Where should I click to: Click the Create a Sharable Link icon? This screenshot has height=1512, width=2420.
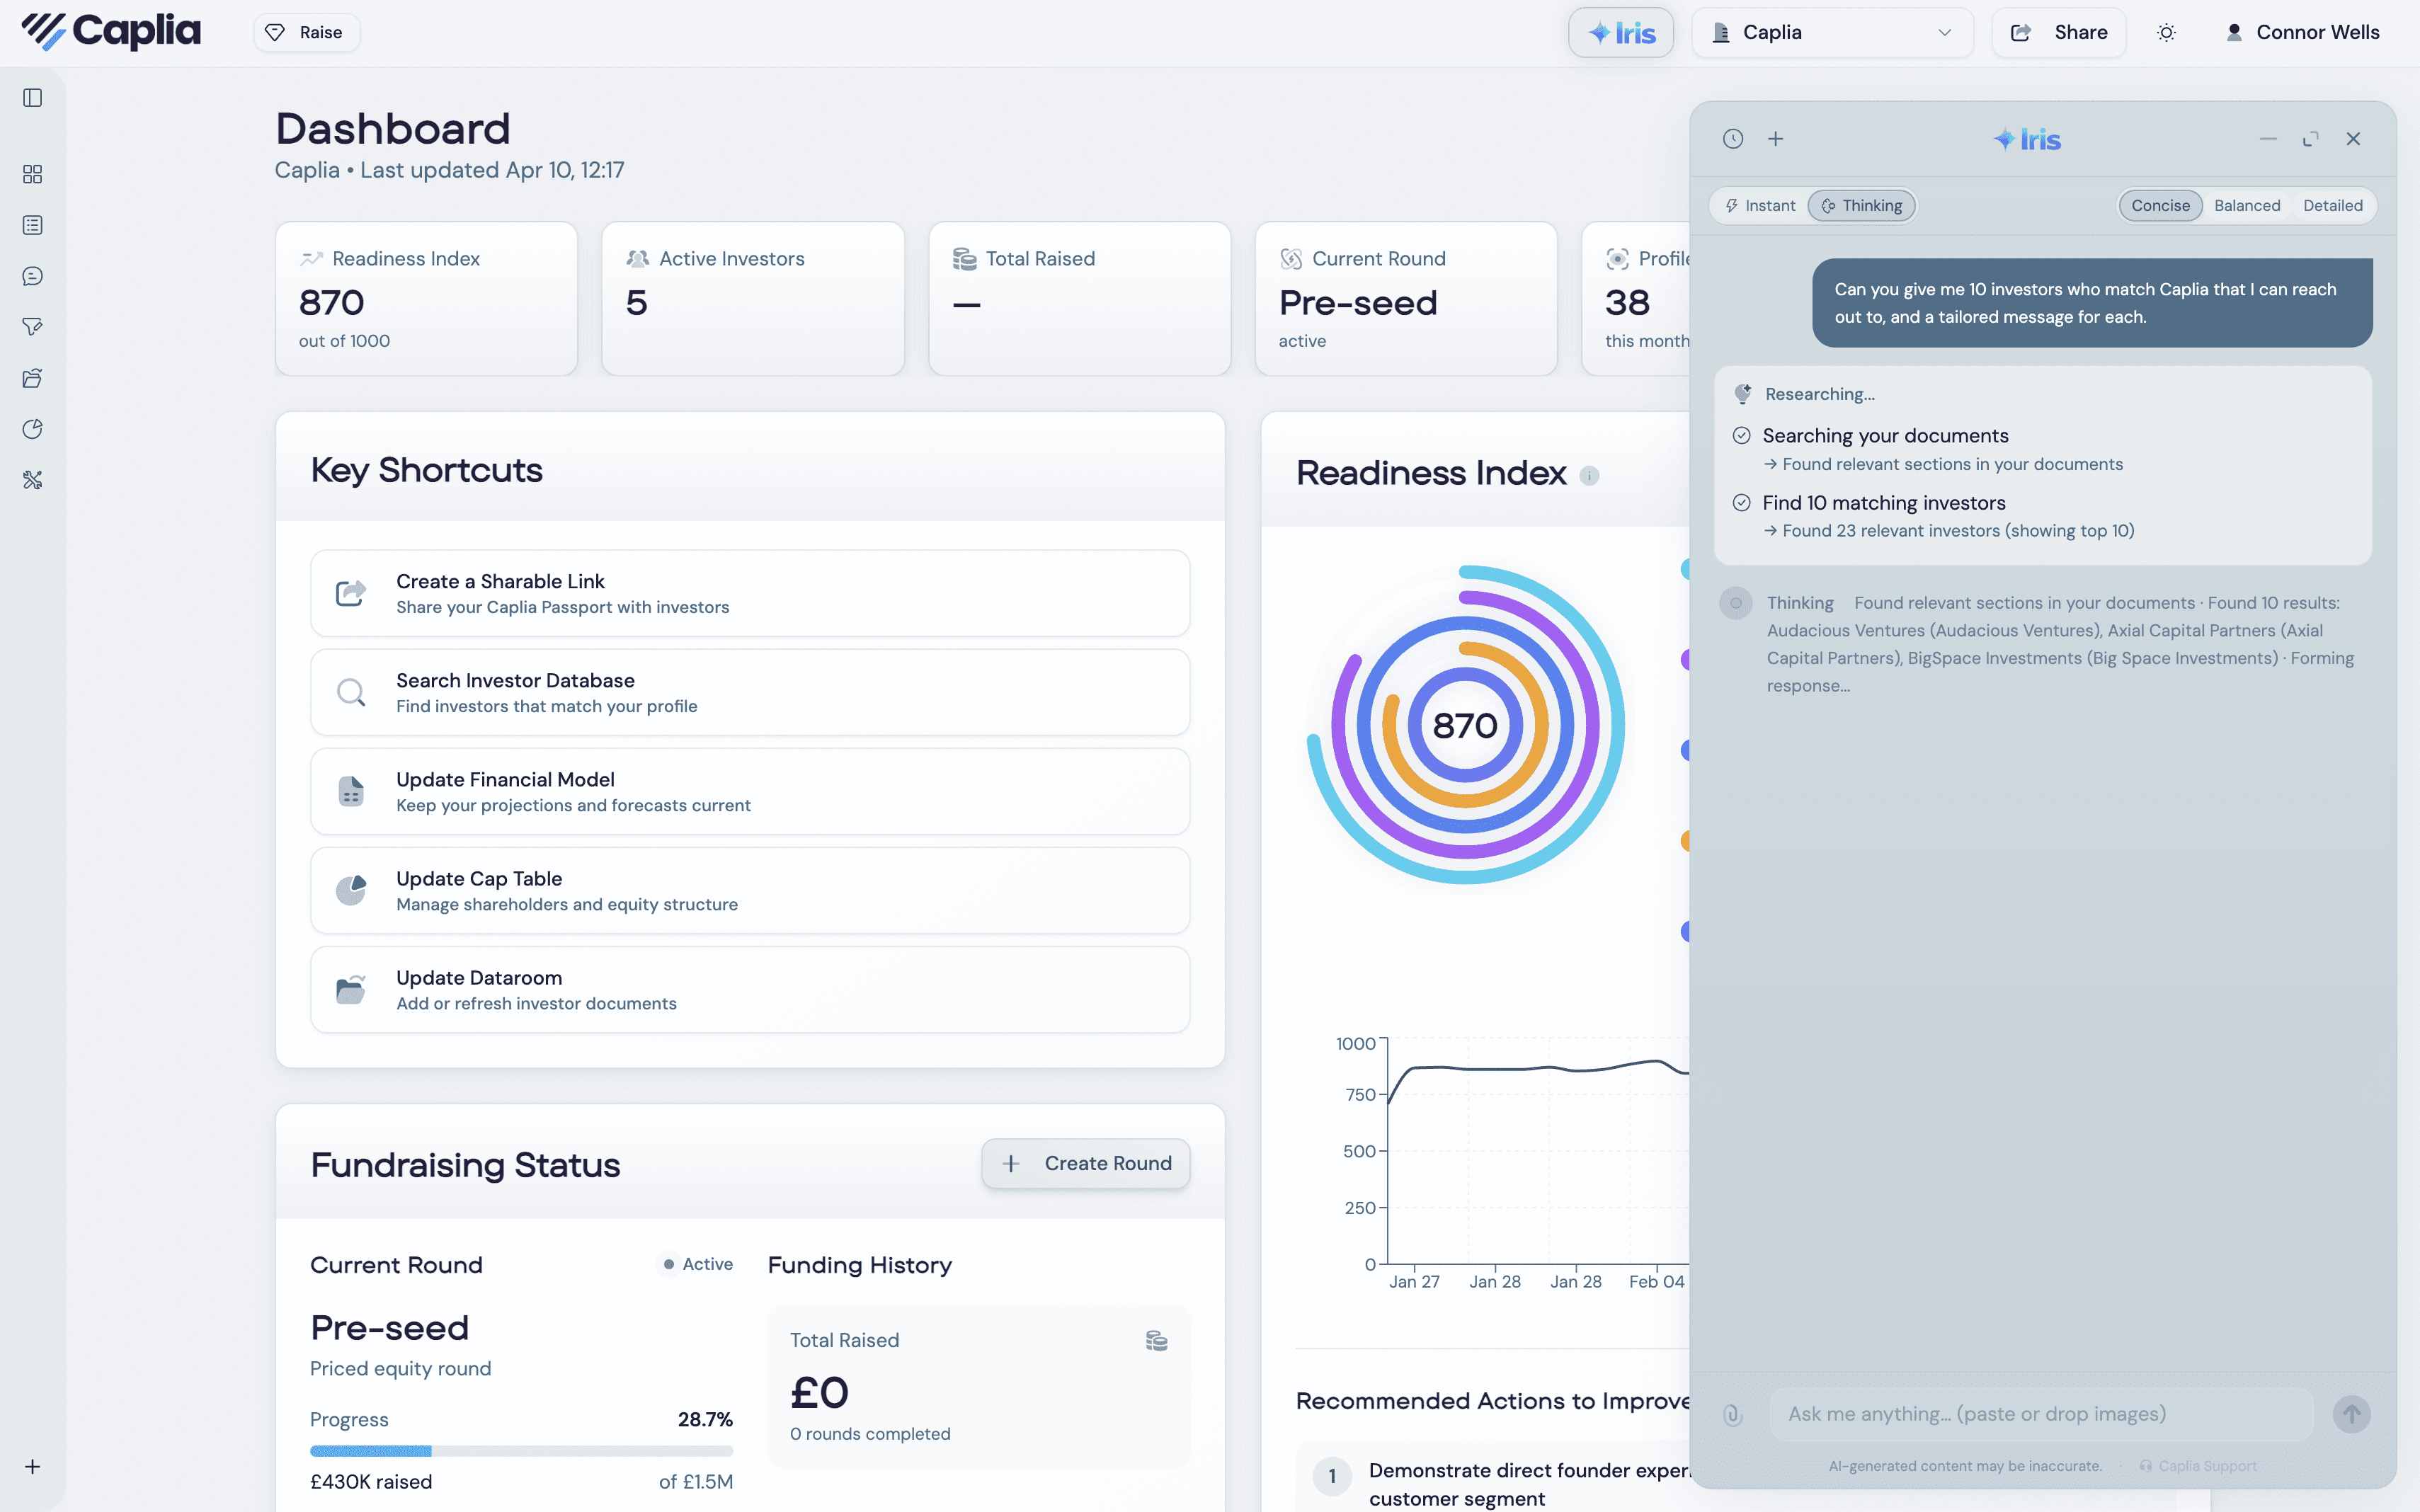(351, 593)
